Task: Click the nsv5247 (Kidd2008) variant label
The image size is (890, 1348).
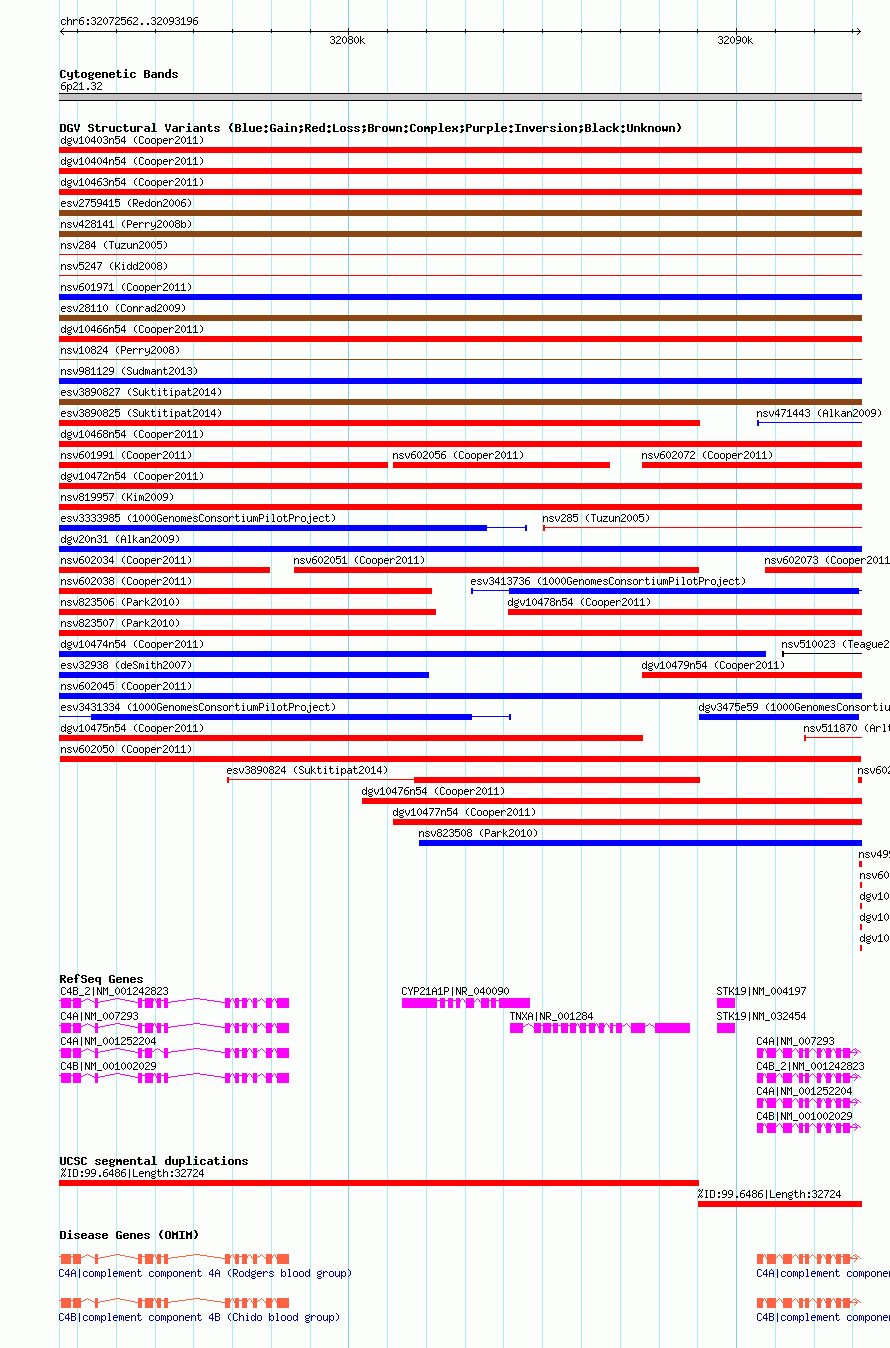Action: coord(114,266)
